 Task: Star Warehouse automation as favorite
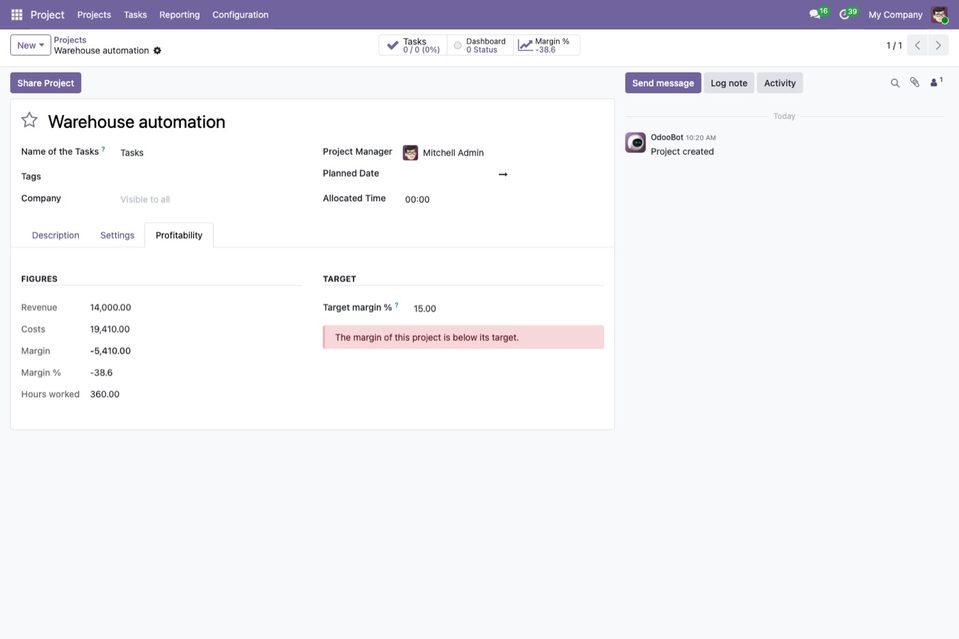(x=29, y=120)
